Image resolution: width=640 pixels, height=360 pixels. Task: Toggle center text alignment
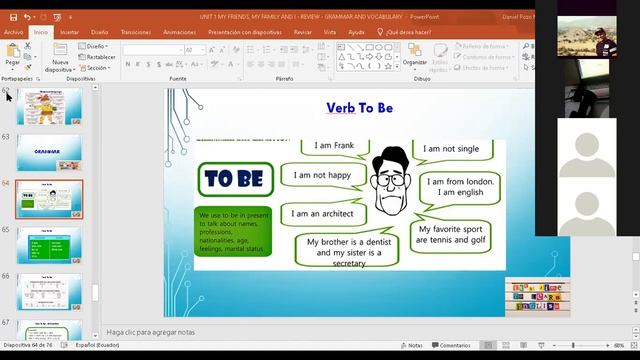pyautogui.click(x=261, y=64)
